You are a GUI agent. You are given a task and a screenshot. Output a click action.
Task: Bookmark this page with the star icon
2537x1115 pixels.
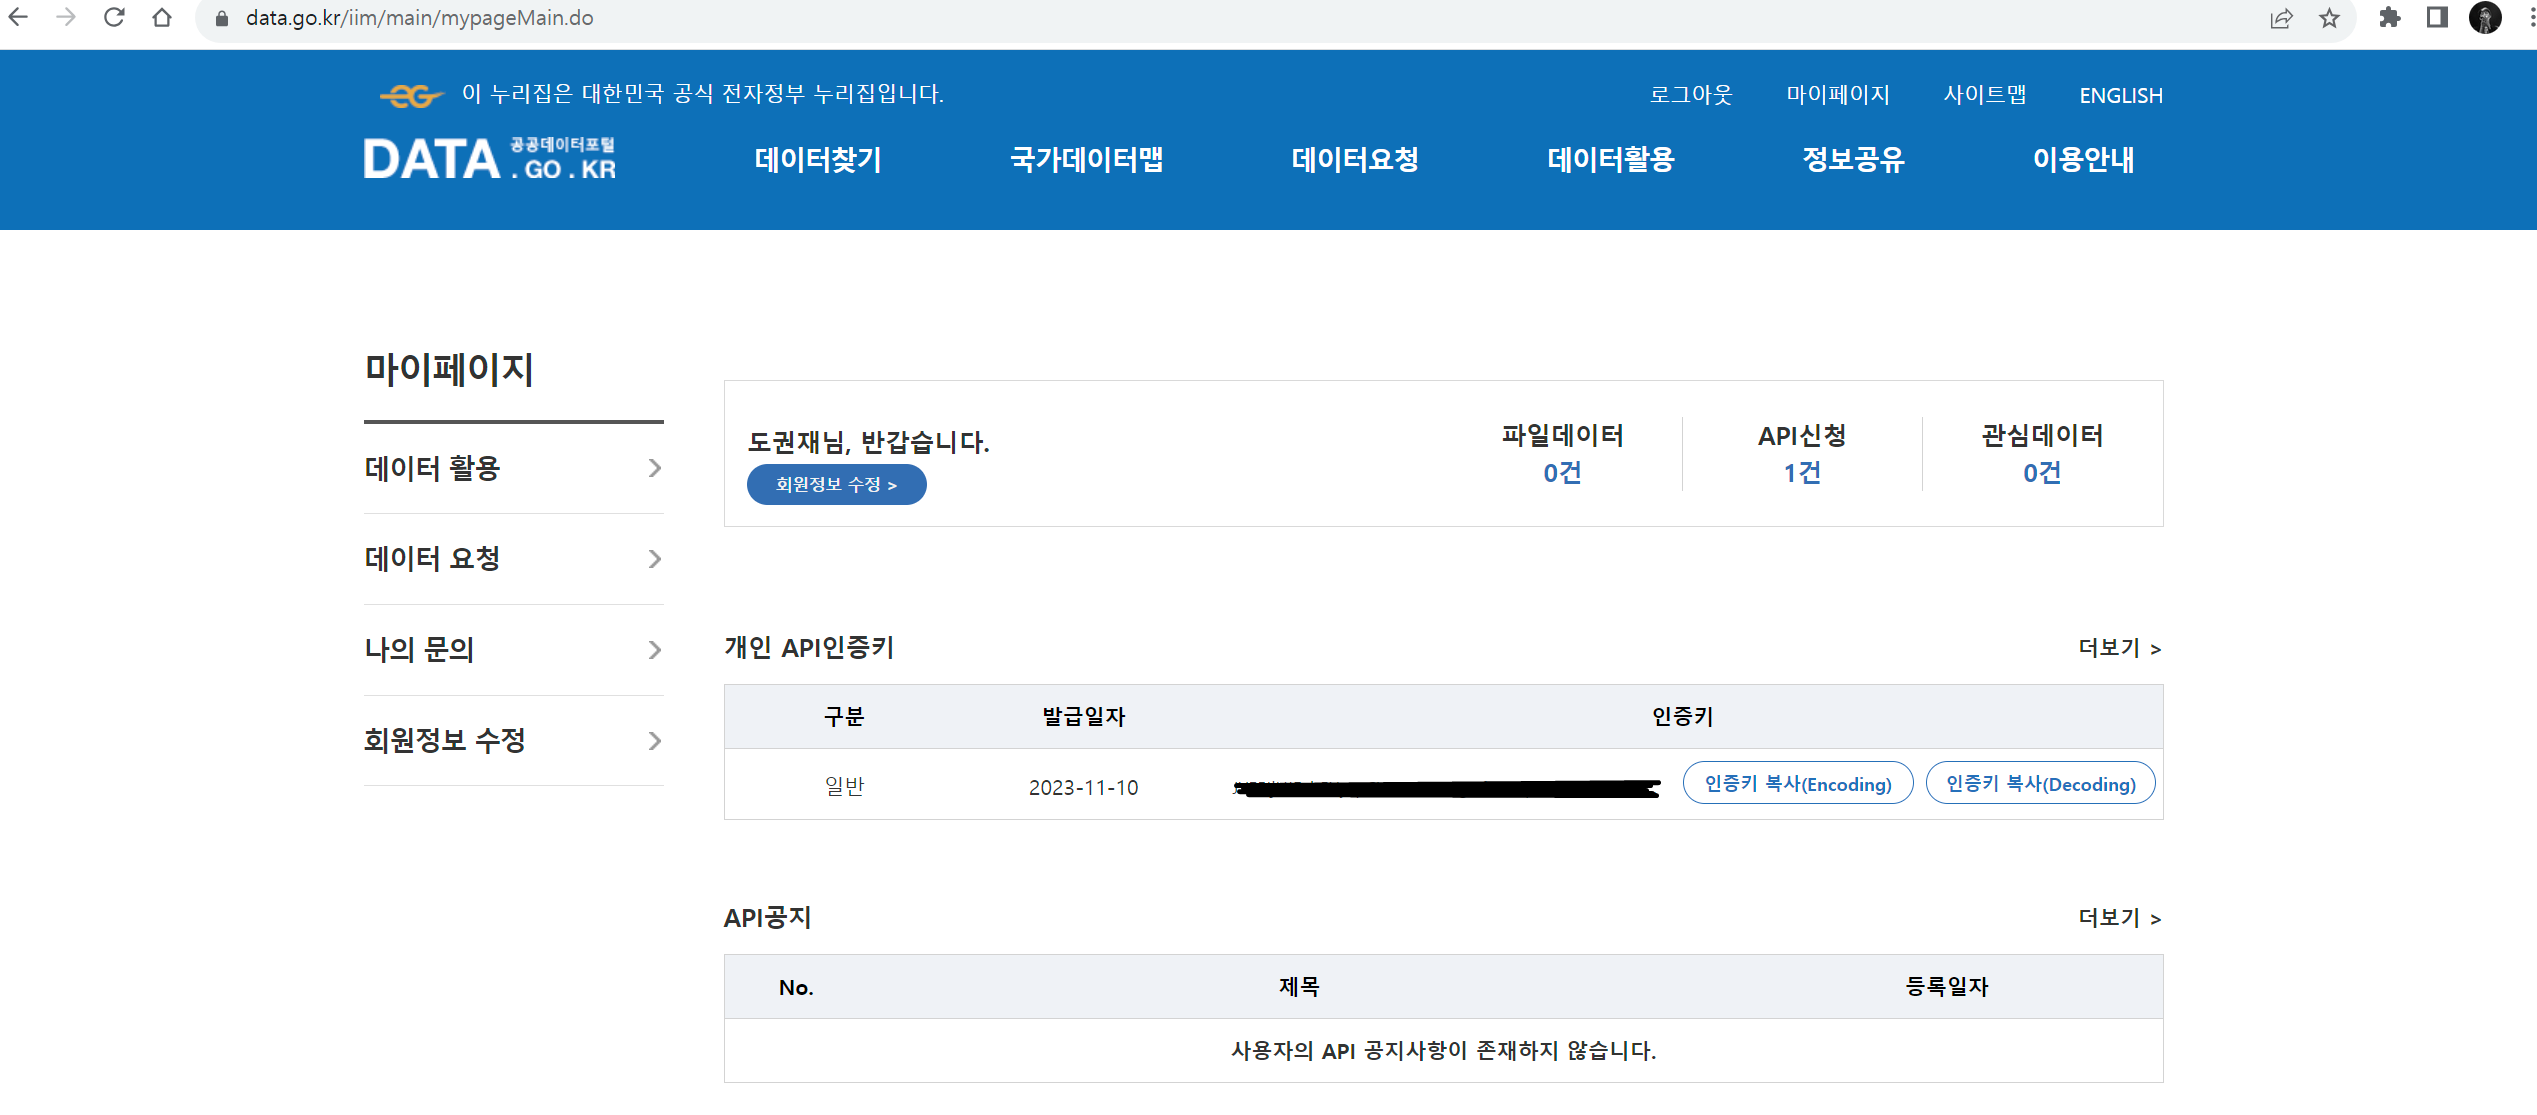coord(2329,18)
